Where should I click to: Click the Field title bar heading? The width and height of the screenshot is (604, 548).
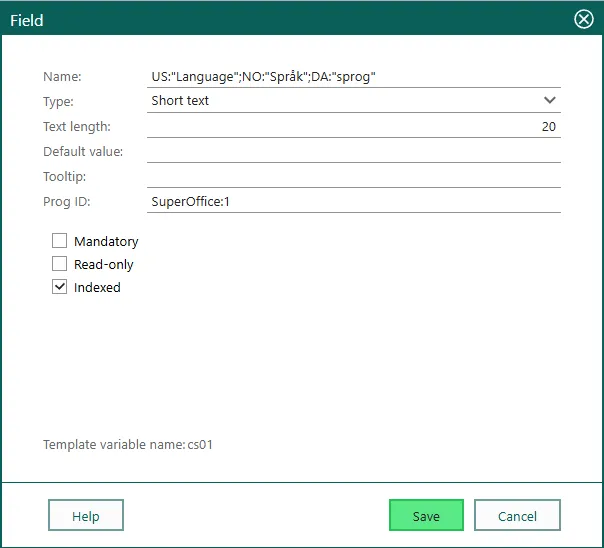27,20
